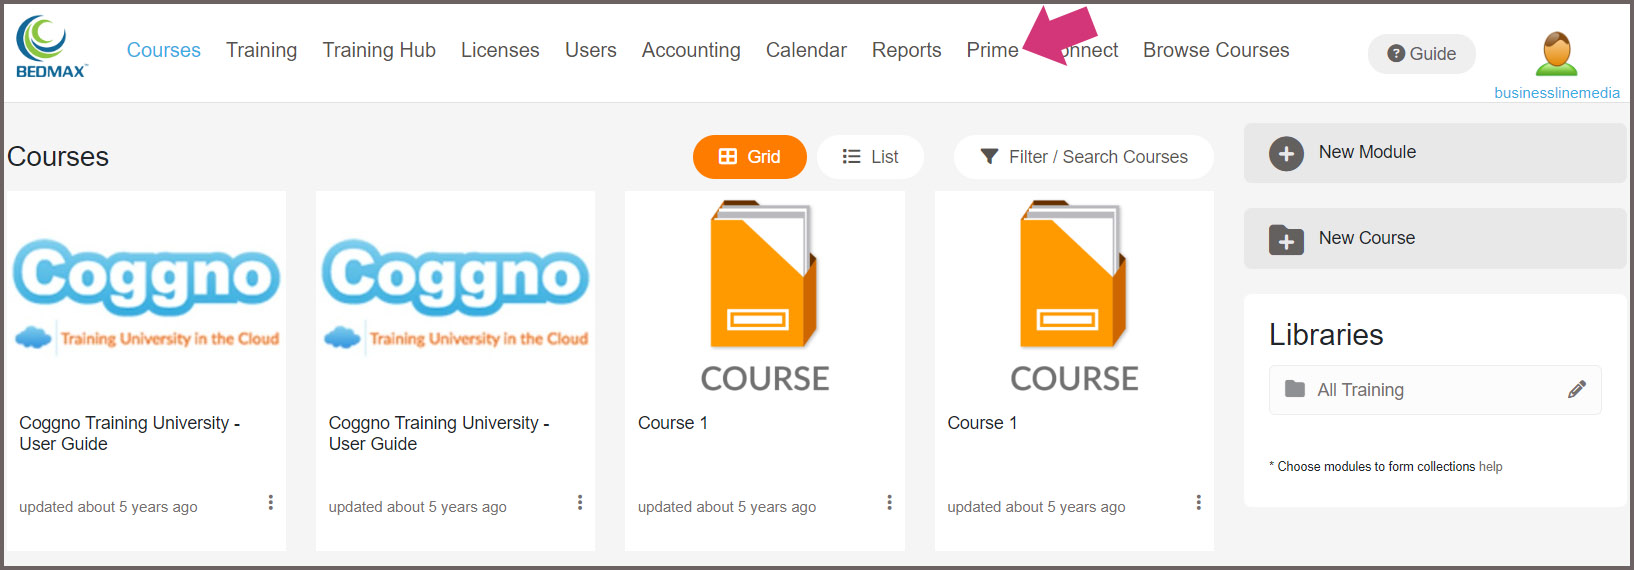Go to Browse Courses
1634x570 pixels.
[1216, 50]
